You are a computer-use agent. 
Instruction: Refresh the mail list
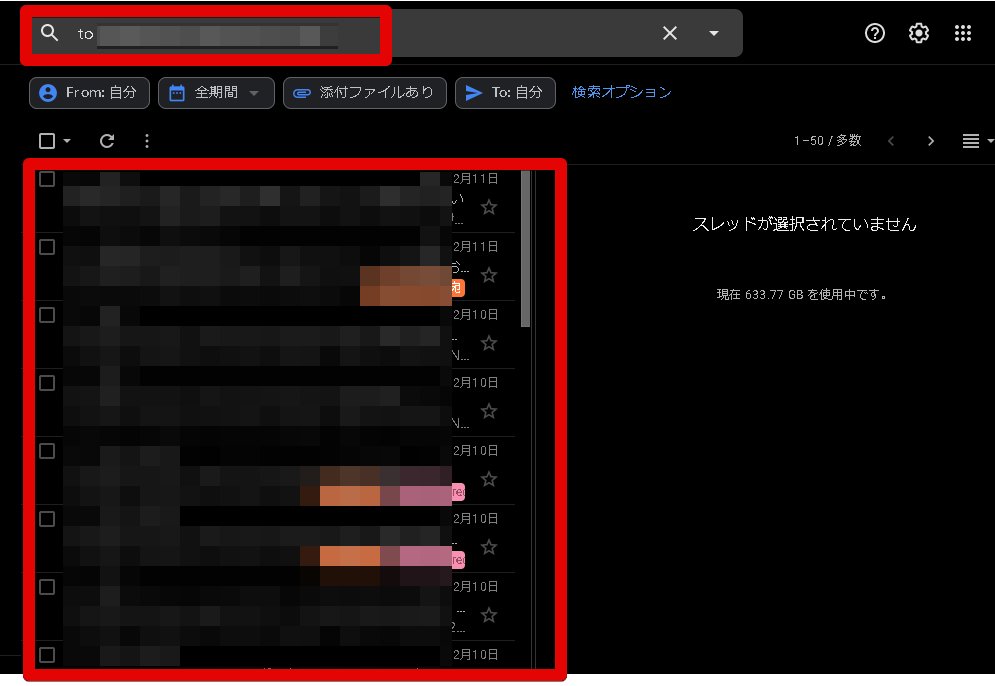coord(107,141)
